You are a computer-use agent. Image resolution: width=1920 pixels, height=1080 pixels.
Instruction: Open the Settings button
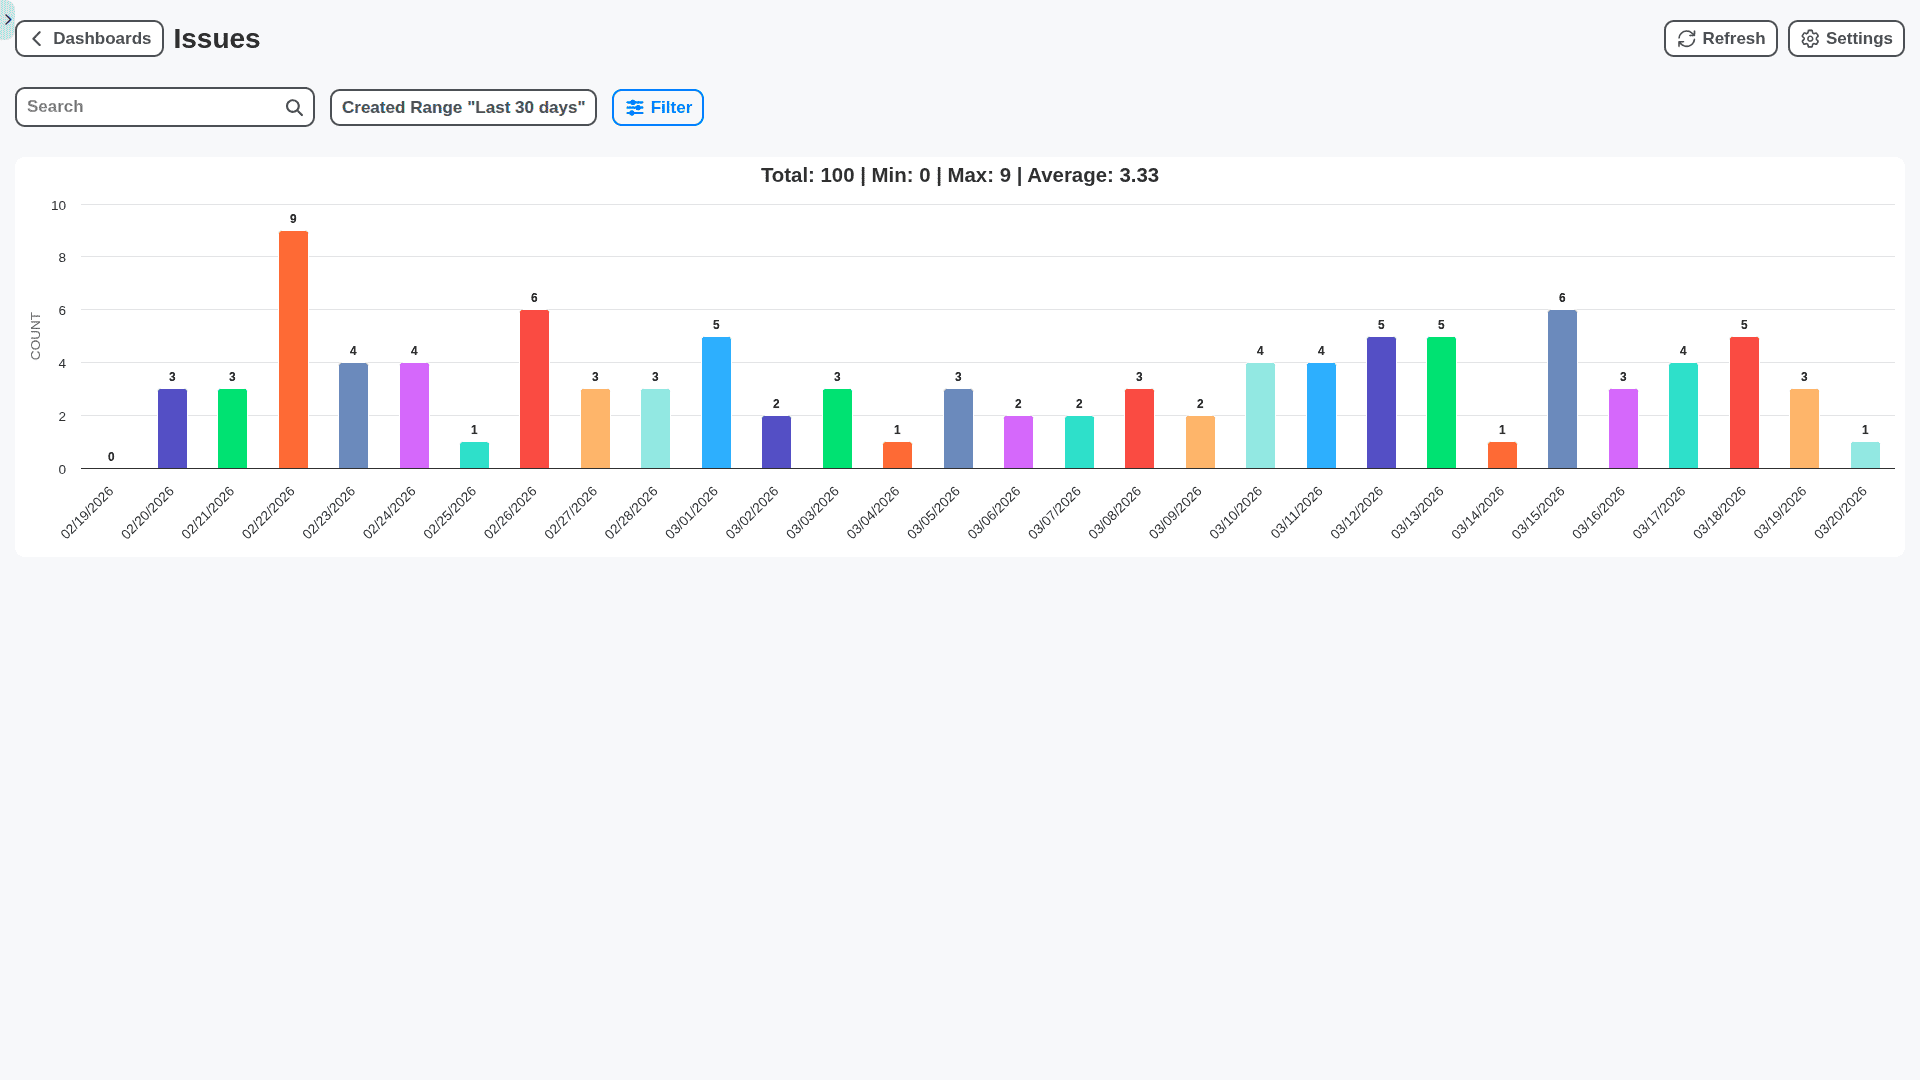pyautogui.click(x=1845, y=38)
